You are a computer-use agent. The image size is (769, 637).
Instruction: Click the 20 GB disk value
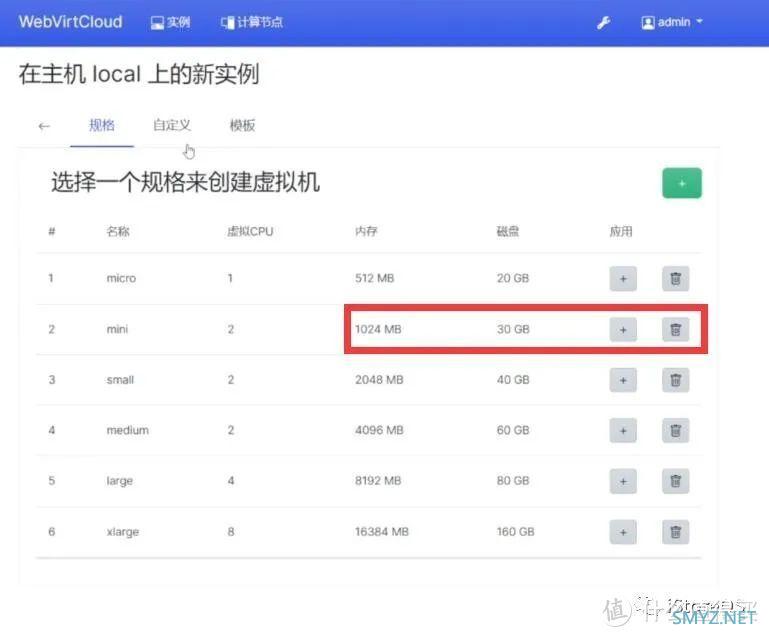(x=513, y=278)
